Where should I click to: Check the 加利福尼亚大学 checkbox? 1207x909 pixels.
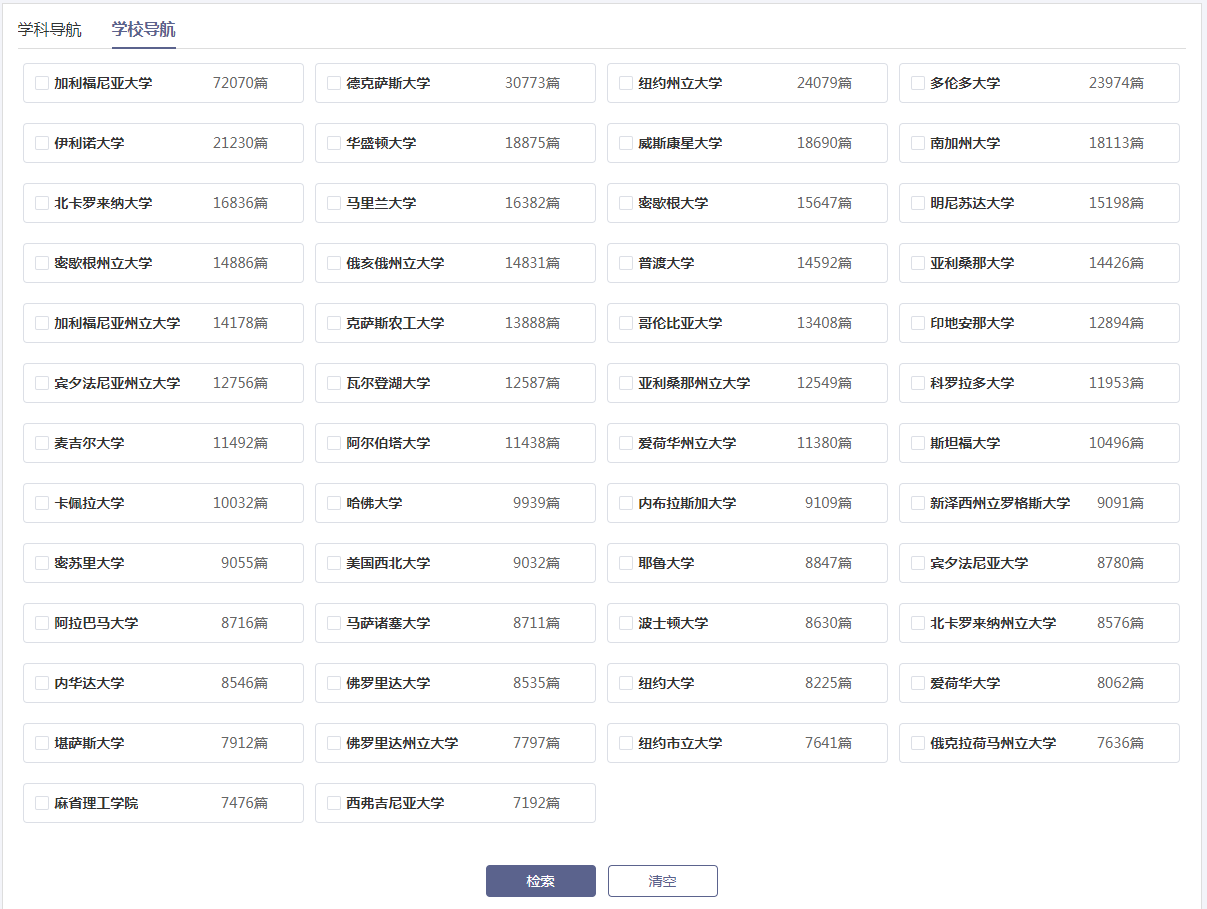(42, 83)
